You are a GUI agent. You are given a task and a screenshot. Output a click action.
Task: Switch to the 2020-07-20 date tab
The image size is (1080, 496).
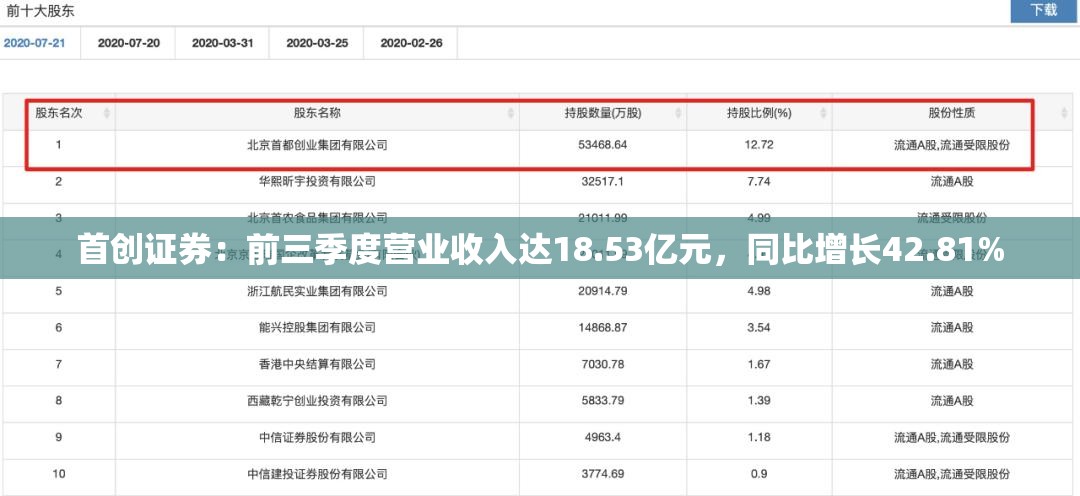[129, 43]
